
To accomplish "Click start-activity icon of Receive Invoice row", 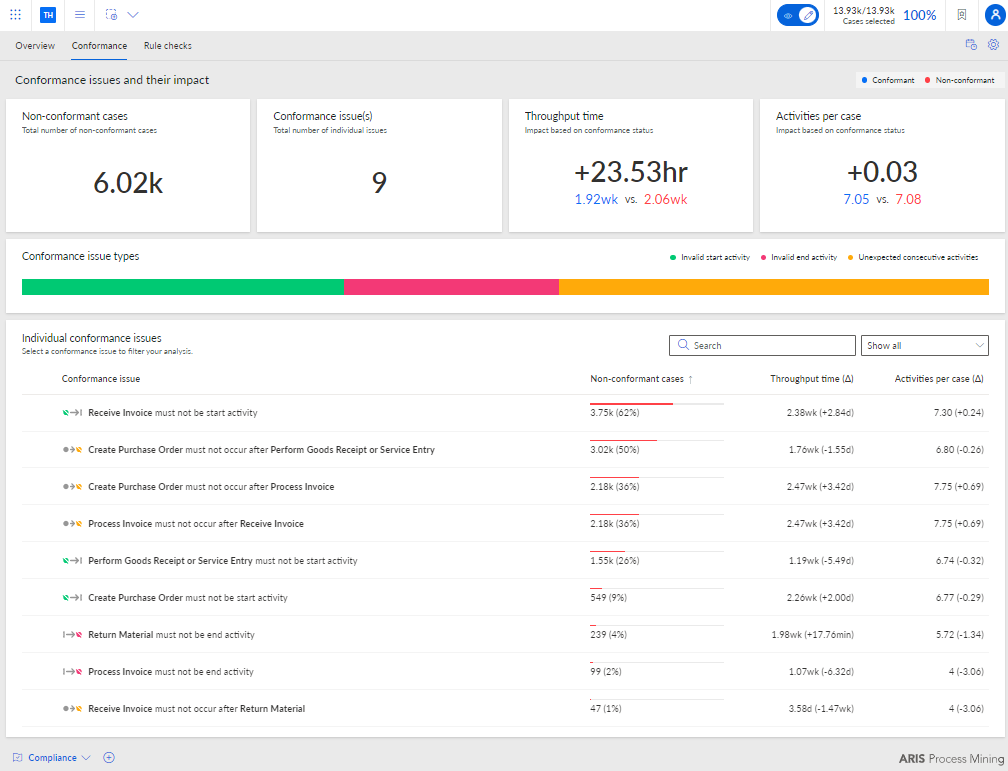I will 72,413.
